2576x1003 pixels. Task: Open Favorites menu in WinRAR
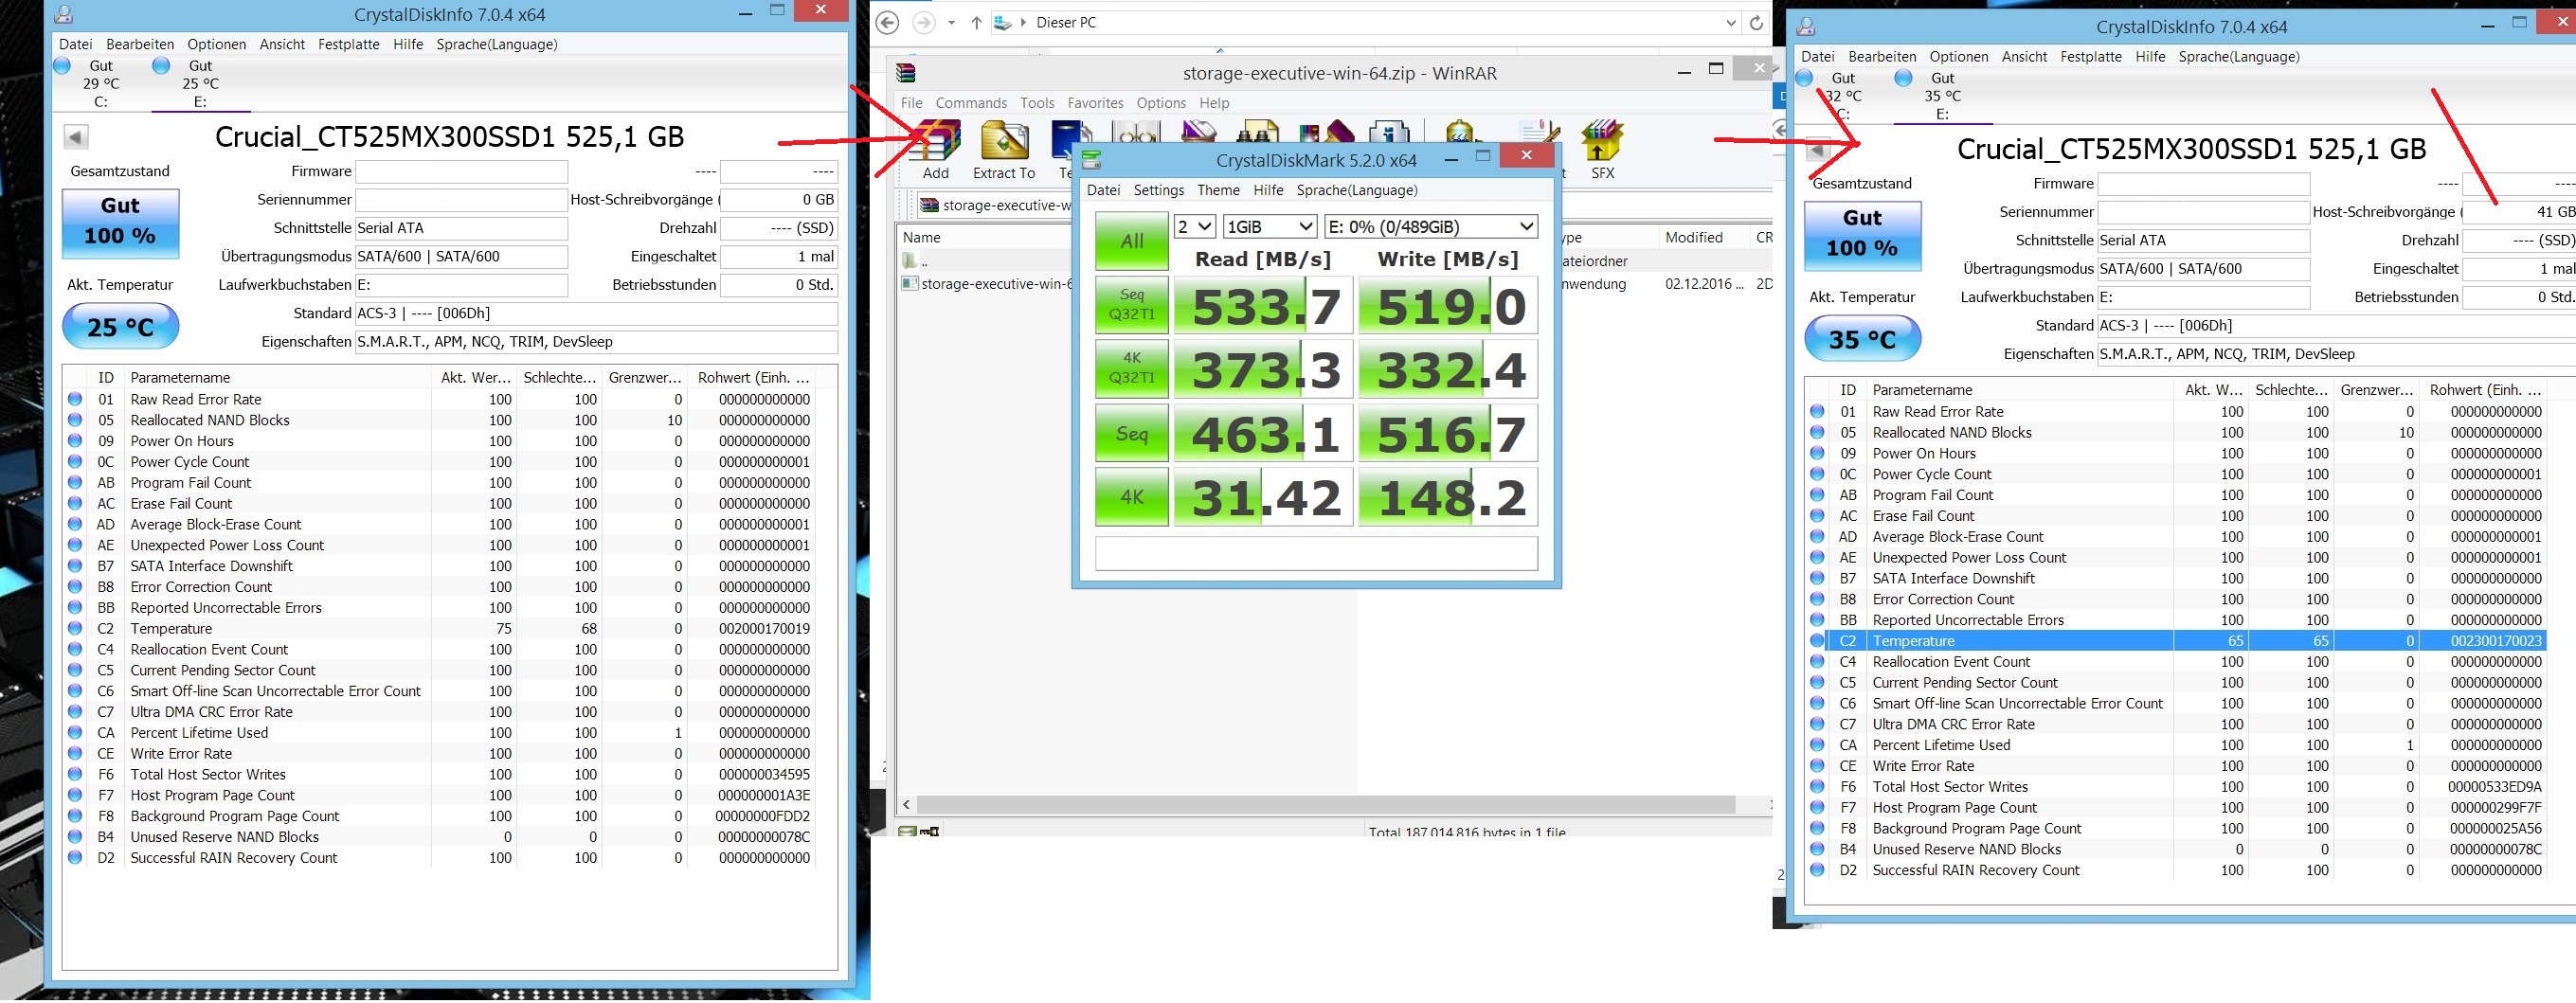coord(1095,103)
